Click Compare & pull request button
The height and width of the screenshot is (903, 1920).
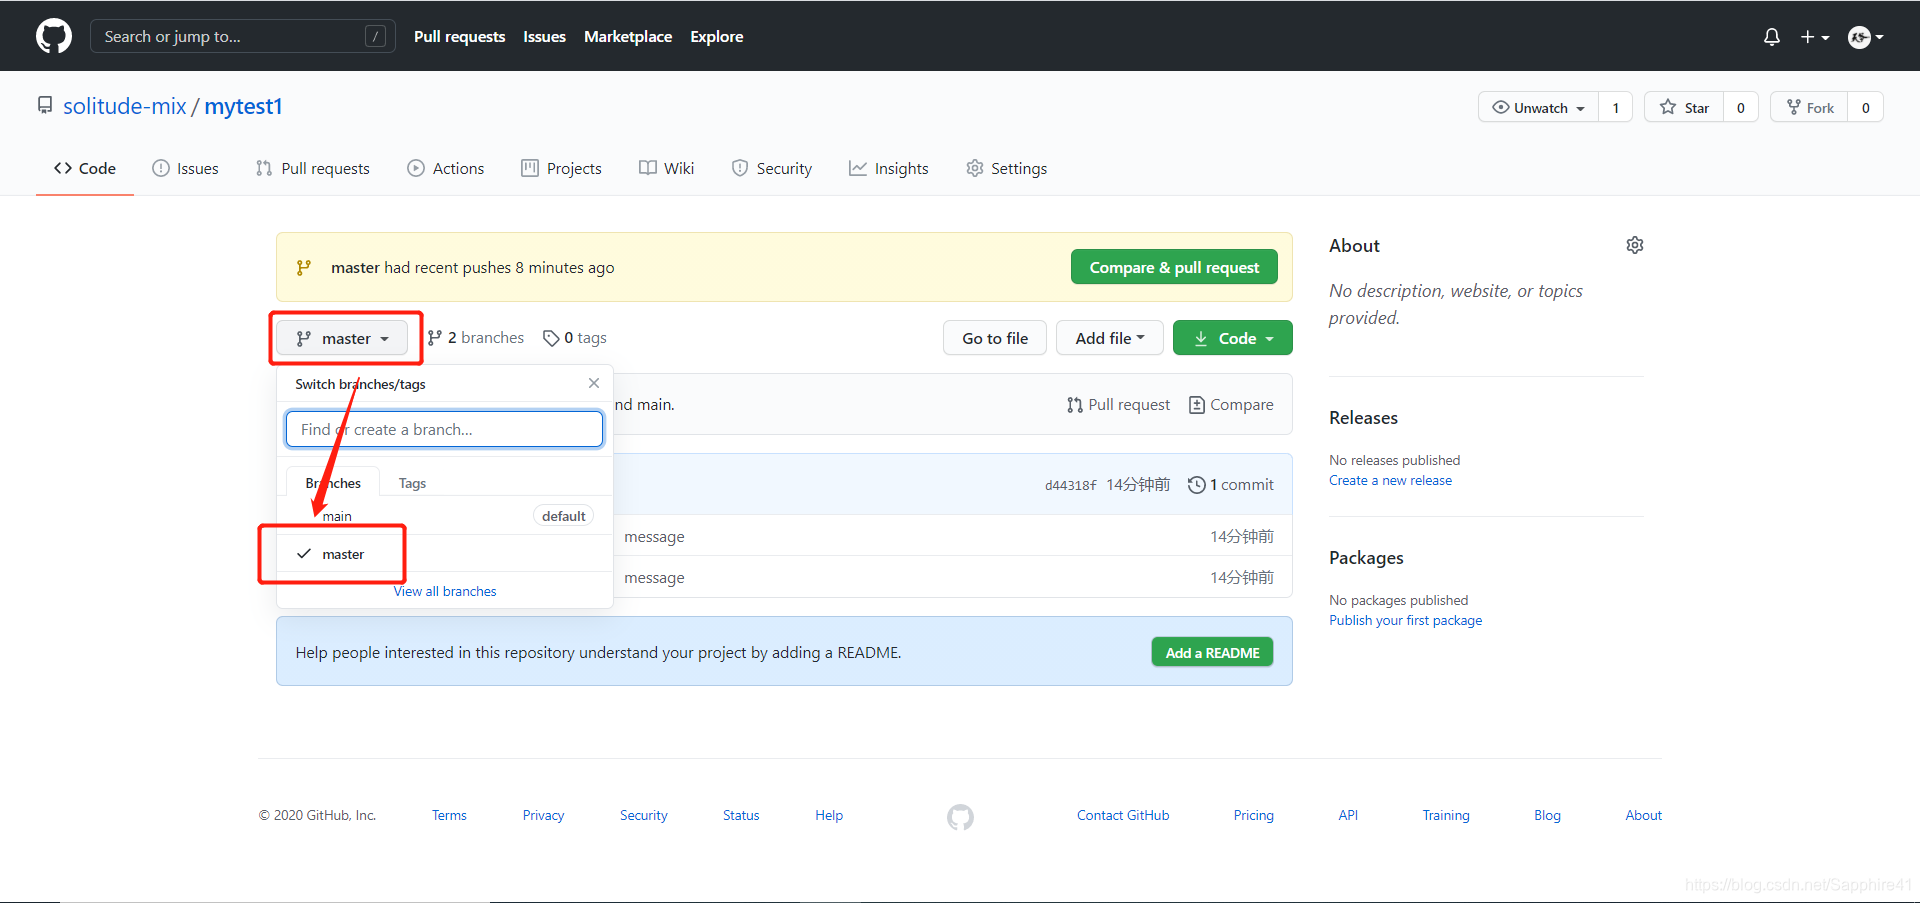(x=1174, y=267)
